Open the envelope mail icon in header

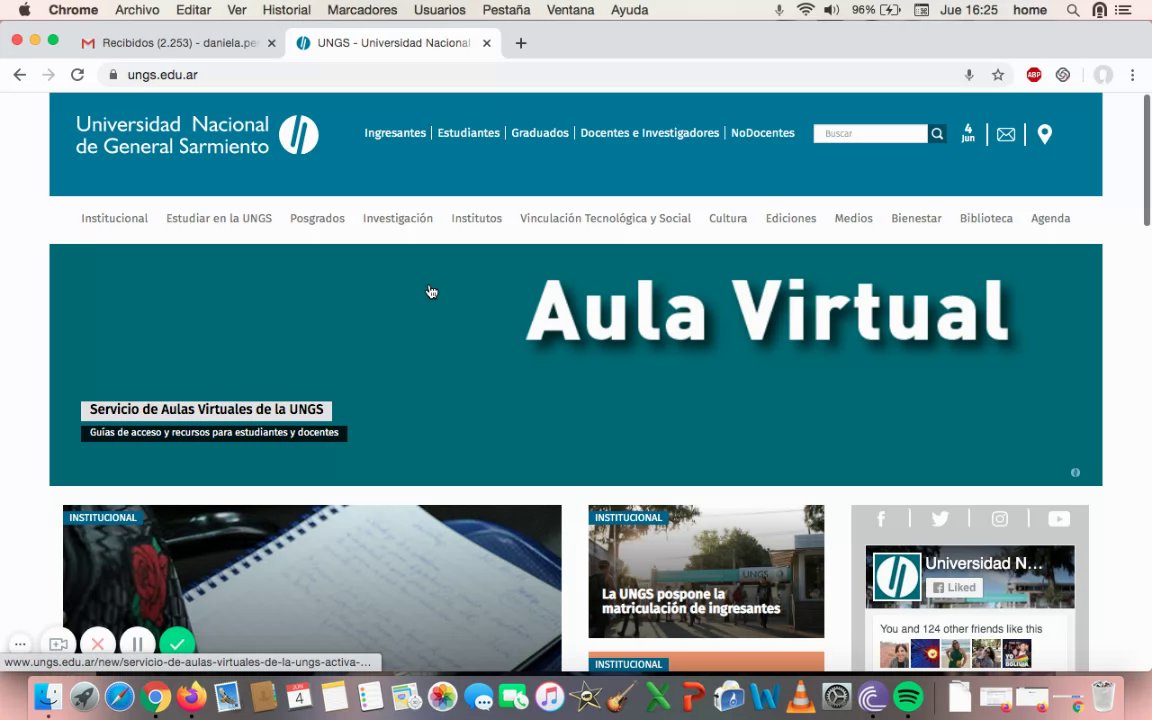tap(1006, 134)
